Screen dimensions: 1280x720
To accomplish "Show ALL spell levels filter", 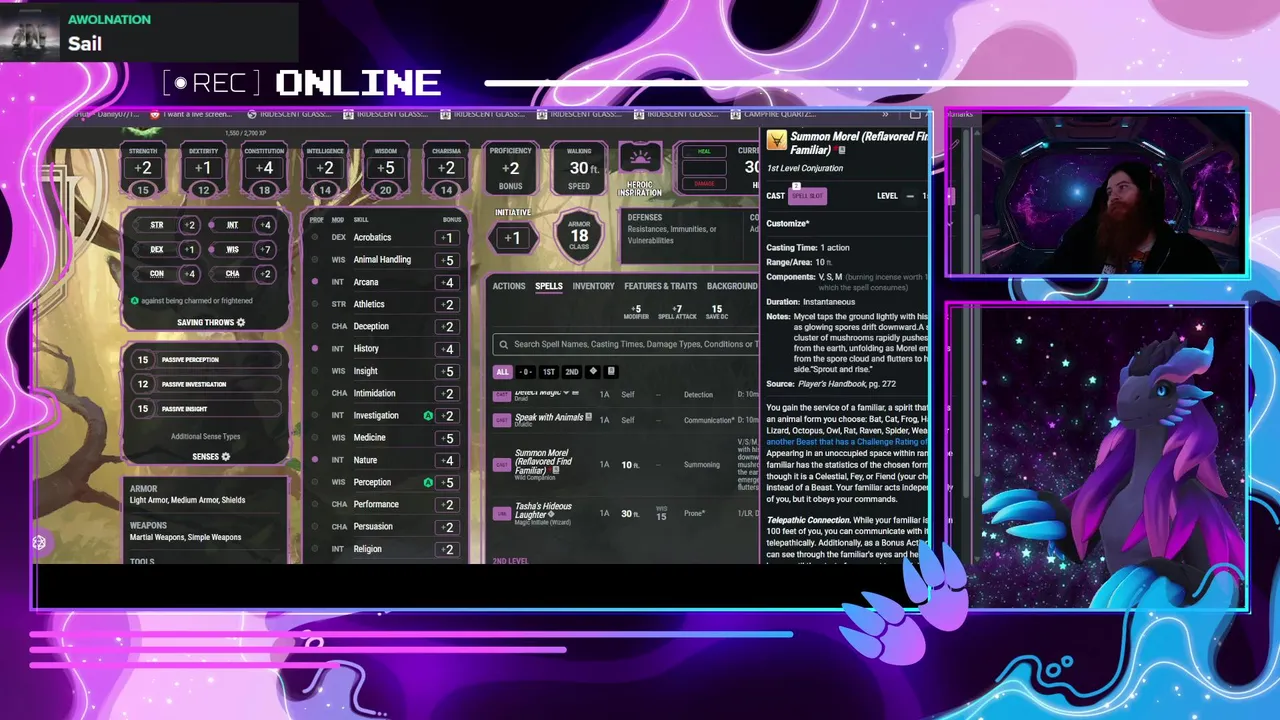I will [502, 372].
